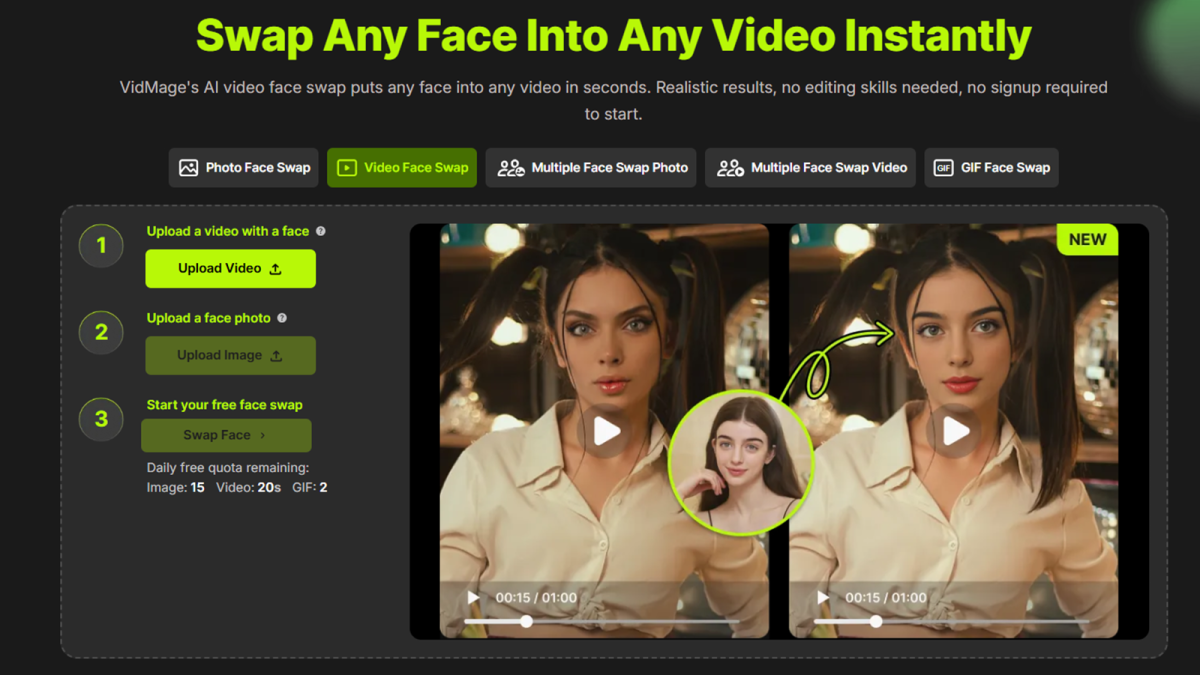Click progress slider handle of original video
This screenshot has height=675, width=1200.
[x=526, y=622]
